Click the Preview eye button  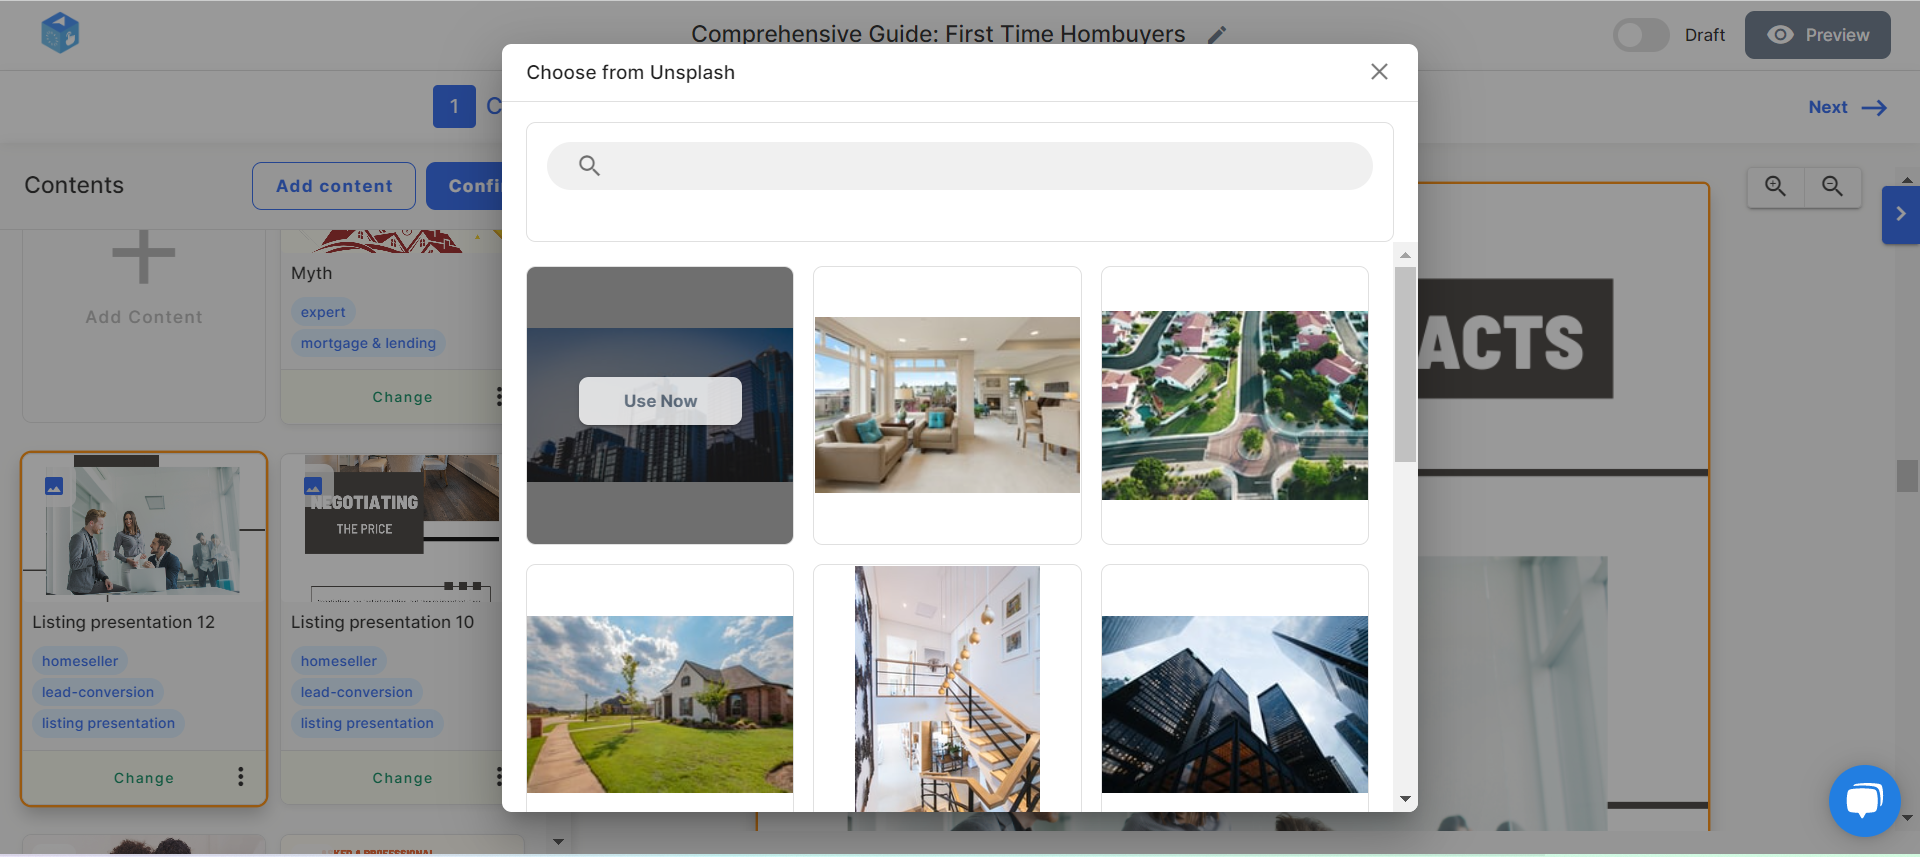(1817, 35)
